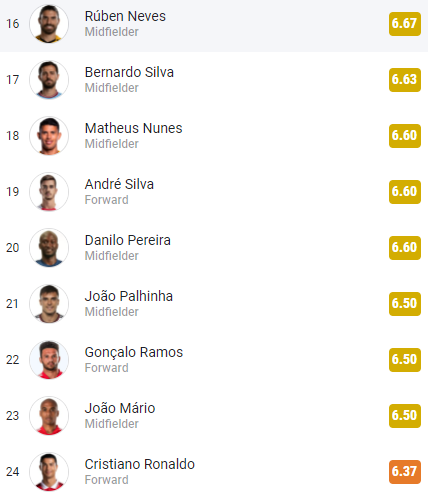Select Gonçalo Ramos' player avatar
Screen dimensions: 428x495
[49, 360]
